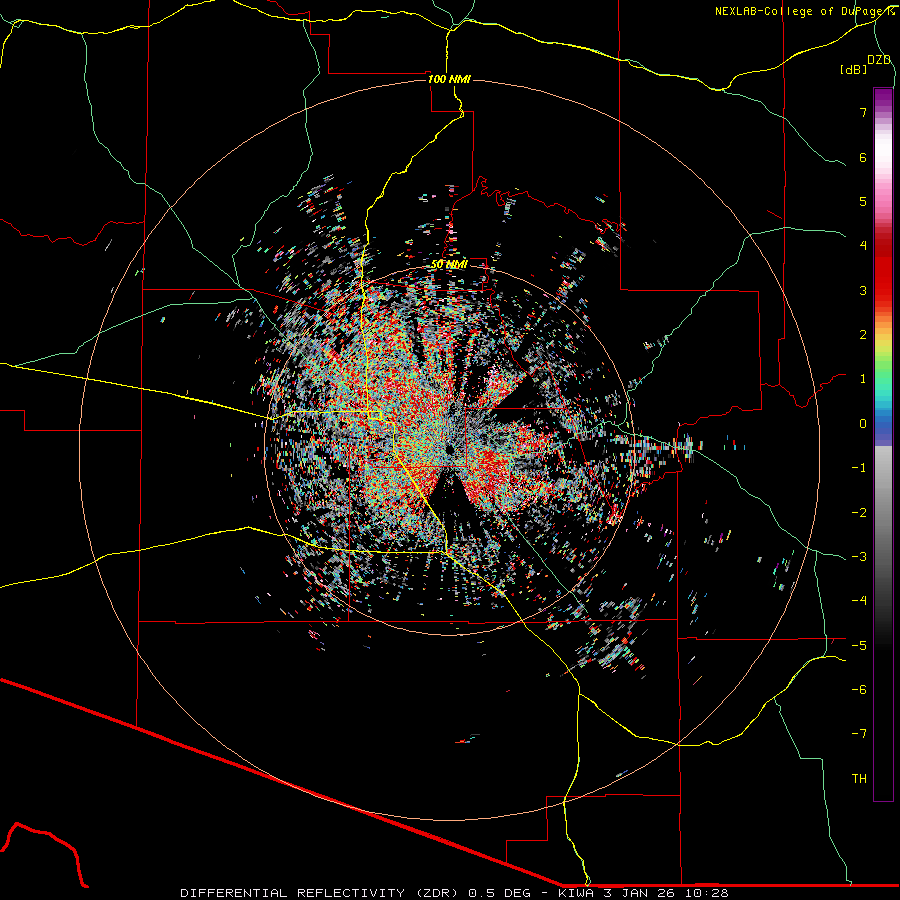Click the ZDR color bar legend

click(x=883, y=445)
